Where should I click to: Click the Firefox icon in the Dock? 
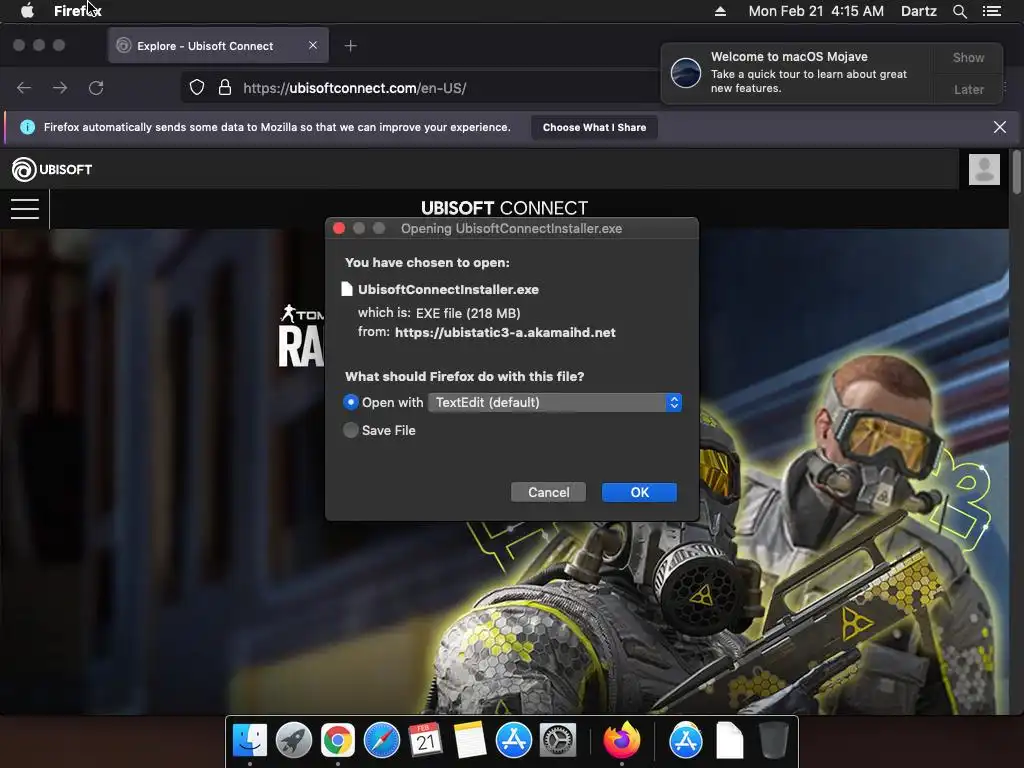[x=622, y=740]
